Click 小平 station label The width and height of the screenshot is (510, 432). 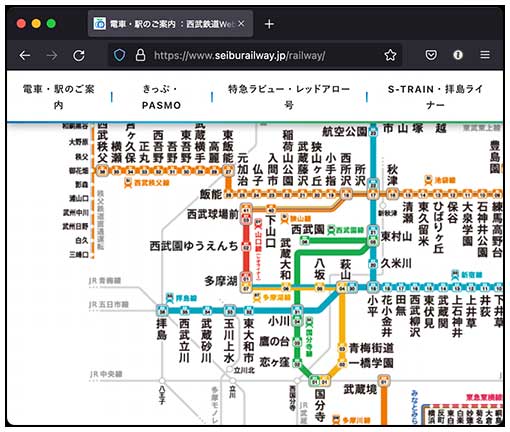click(x=372, y=305)
